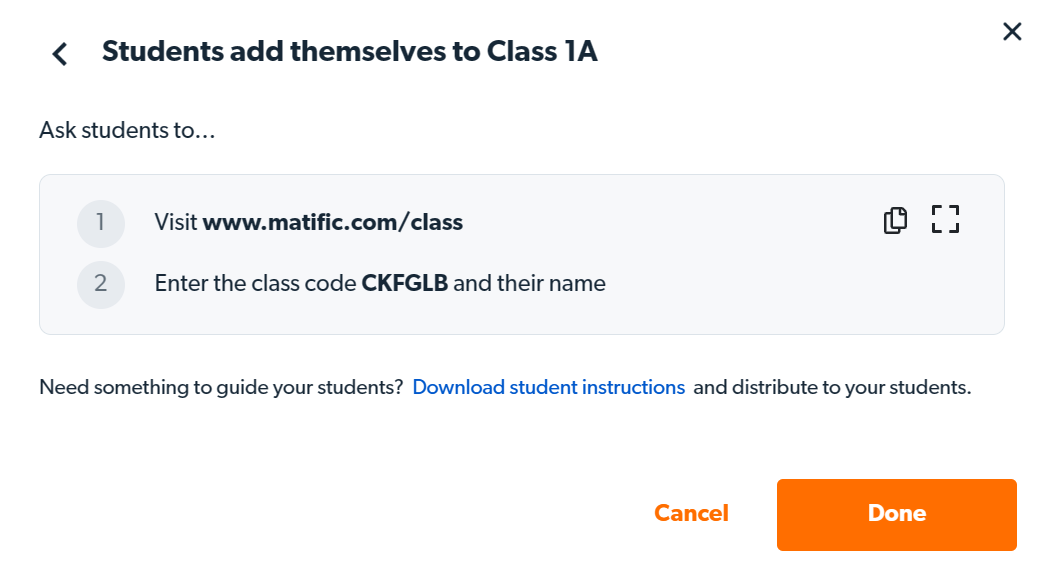1044x566 pixels.
Task: Expand the instructions to fullscreen view
Action: click(x=945, y=220)
